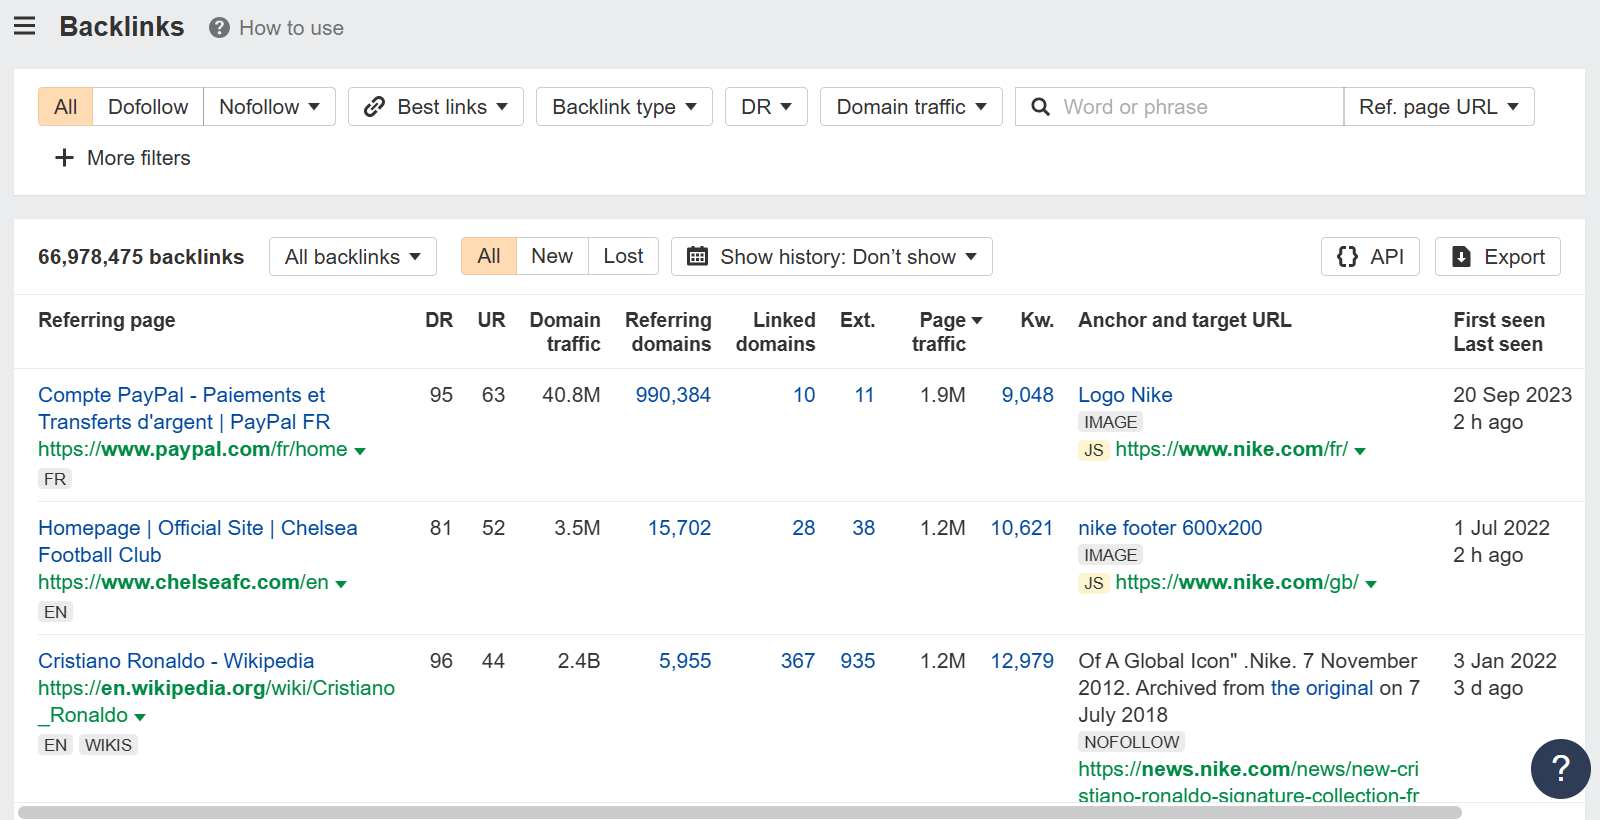Image resolution: width=1600 pixels, height=820 pixels.
Task: Sort by the Page traffic column
Action: point(945,332)
